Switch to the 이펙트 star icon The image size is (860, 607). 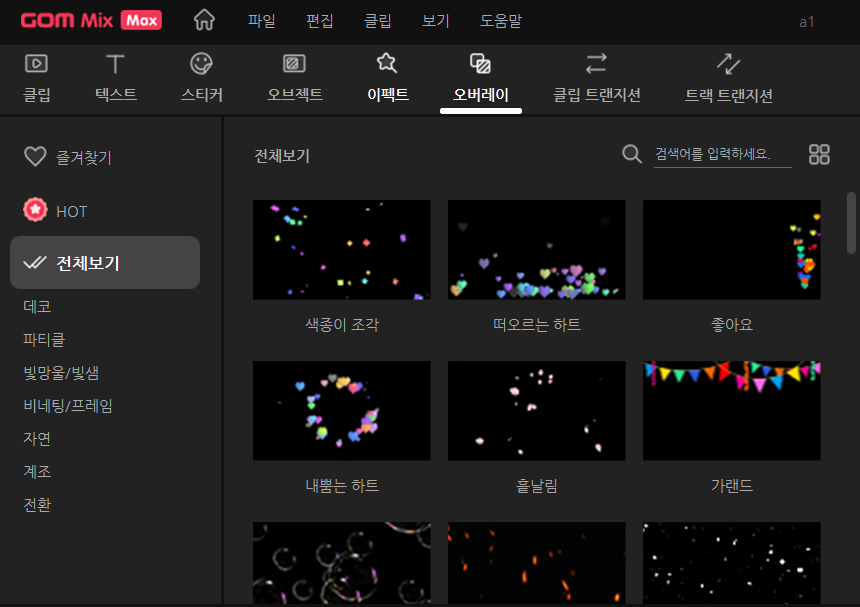point(387,63)
